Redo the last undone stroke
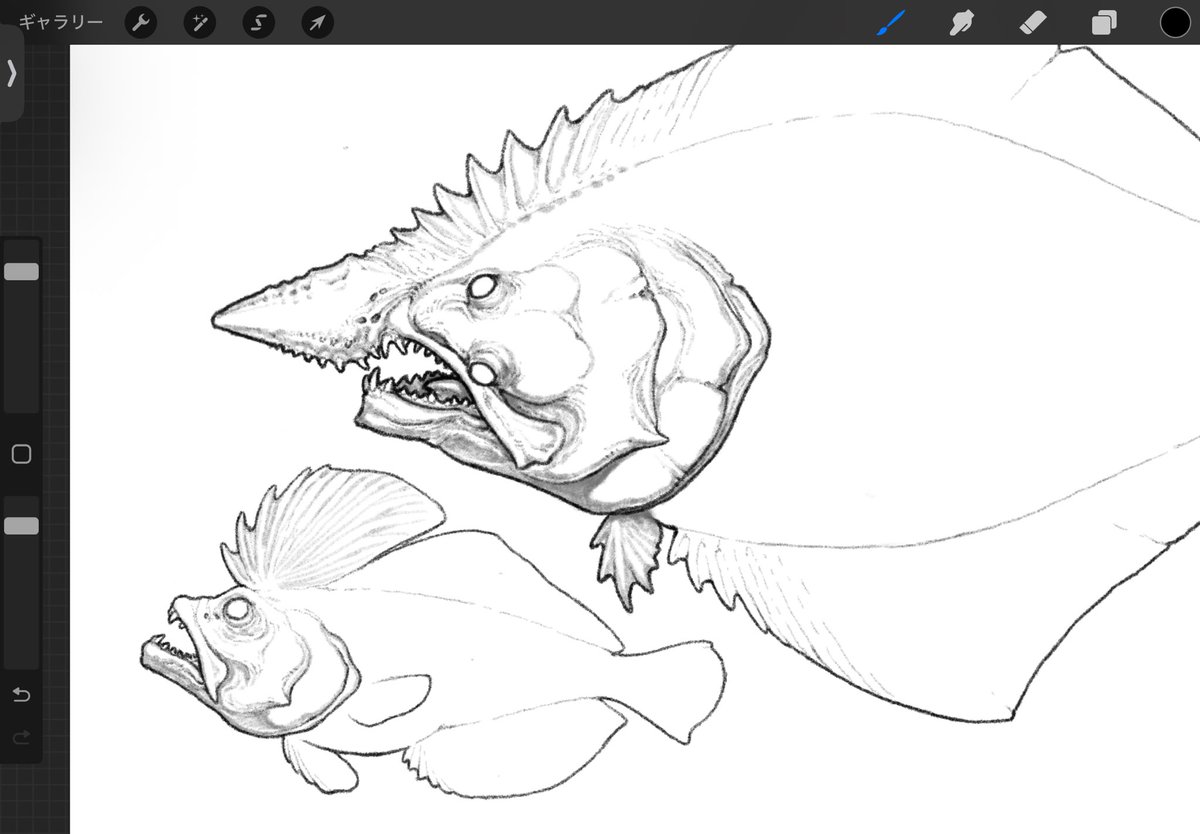1200x834 pixels. point(21,738)
